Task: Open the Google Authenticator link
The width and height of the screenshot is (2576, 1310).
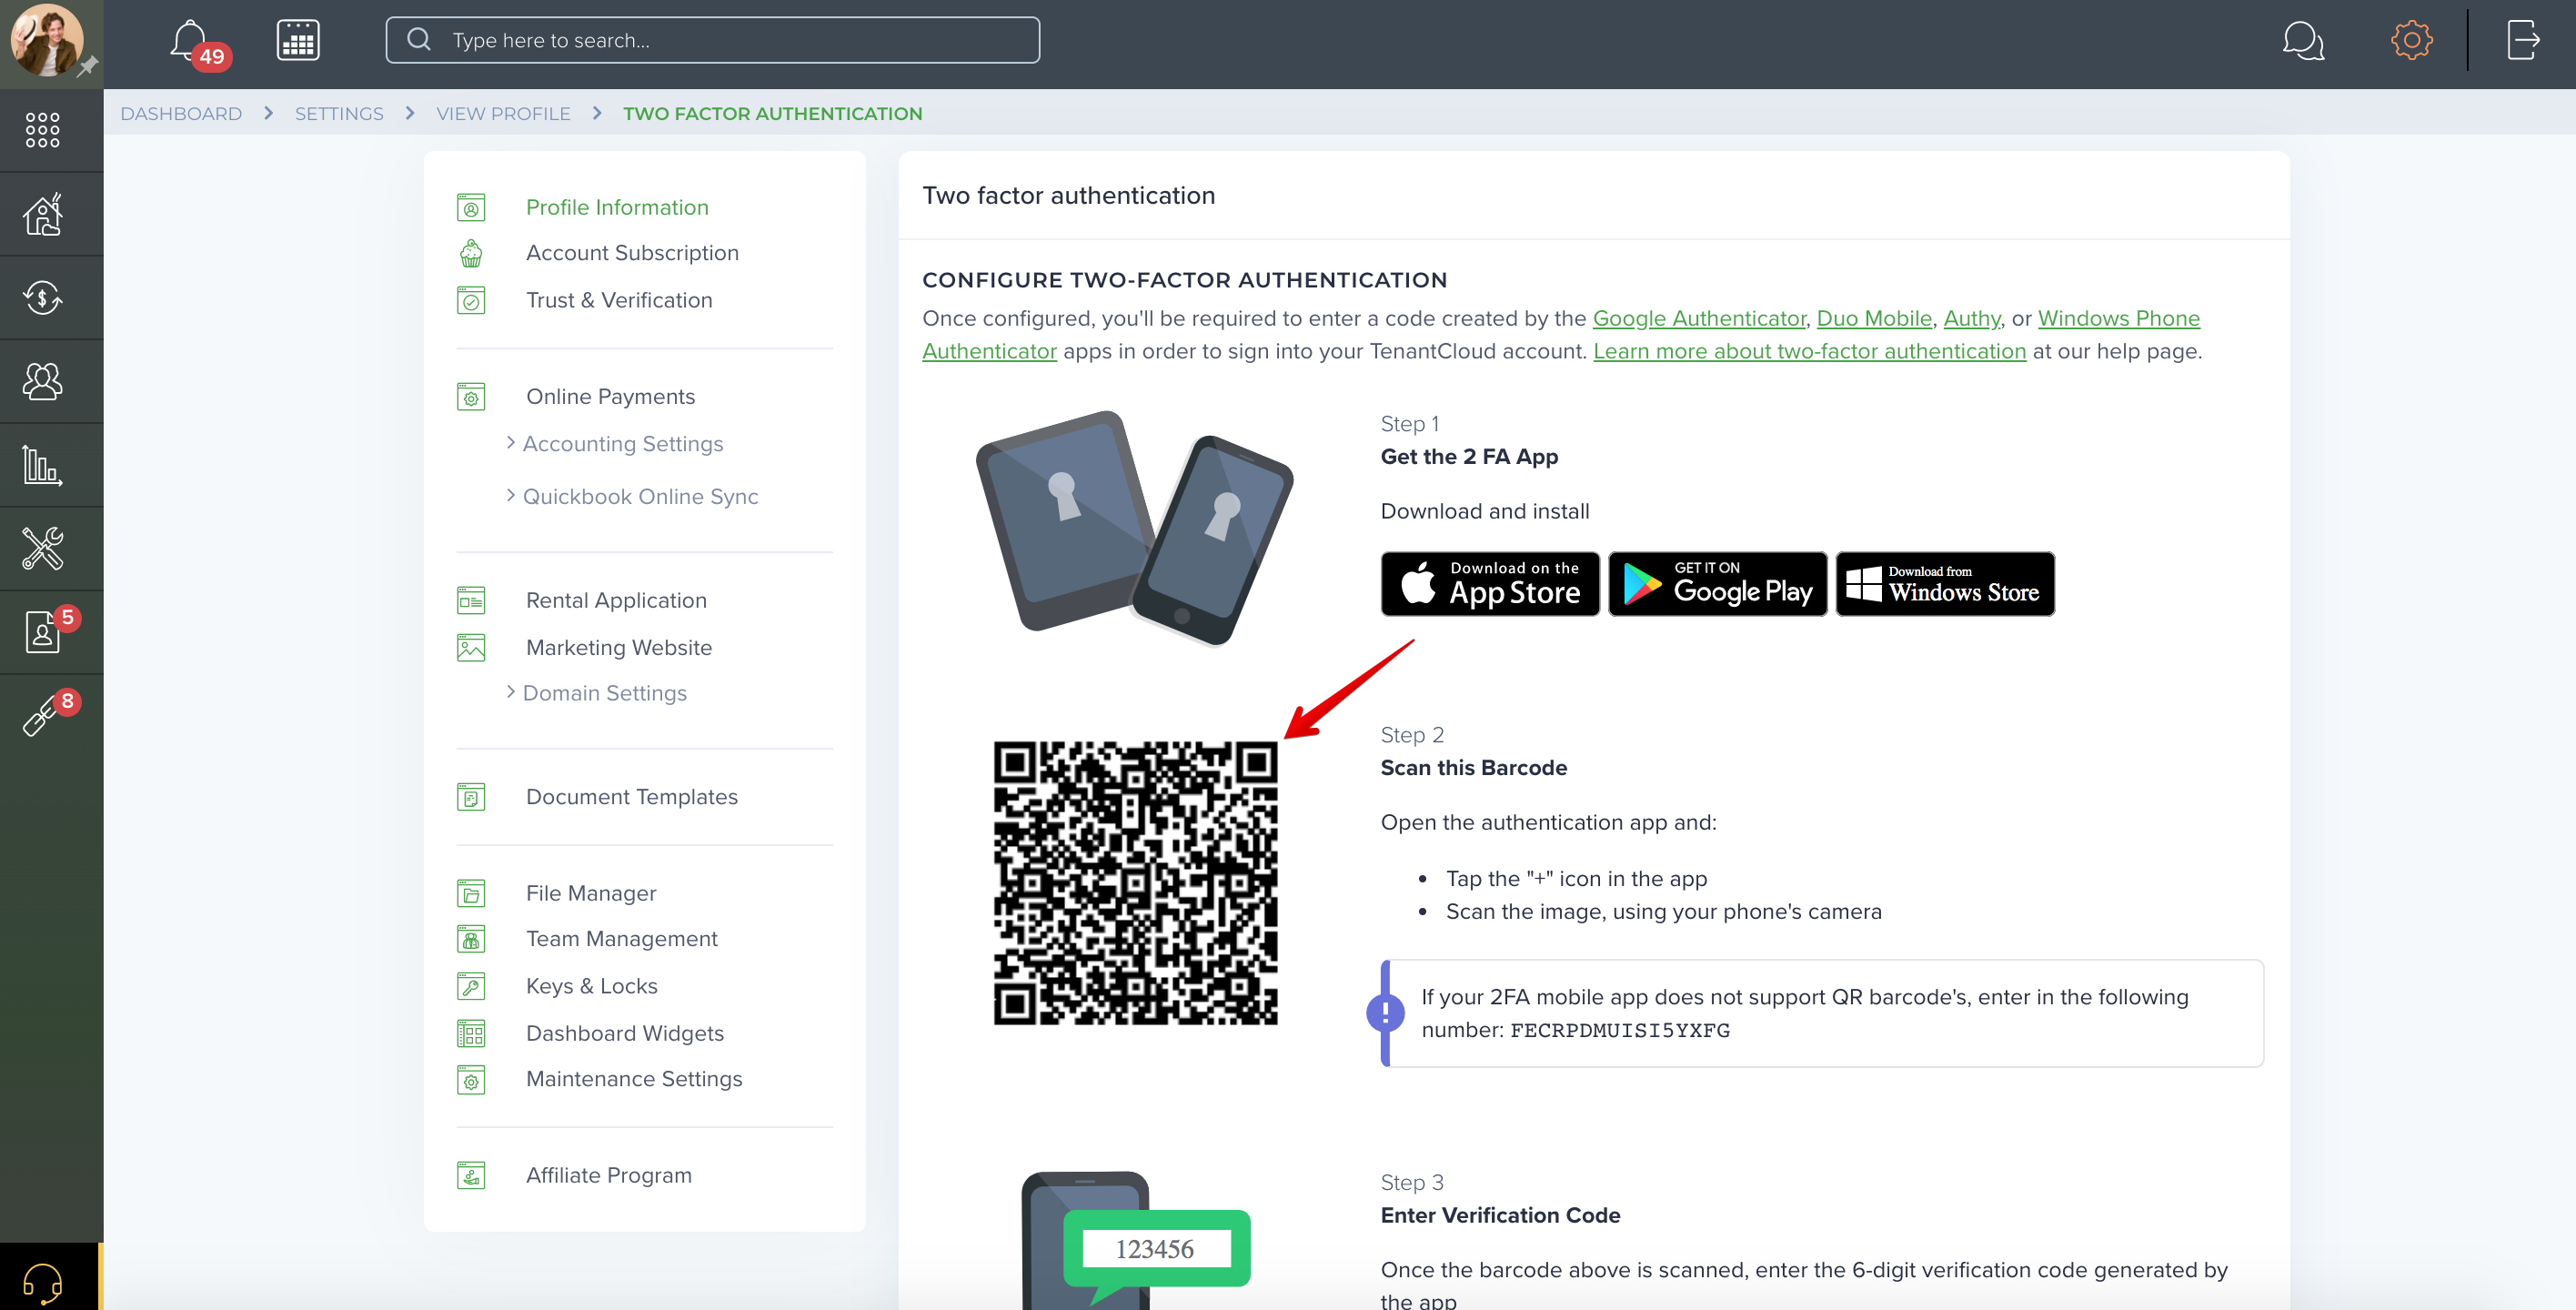Action: click(x=1699, y=318)
